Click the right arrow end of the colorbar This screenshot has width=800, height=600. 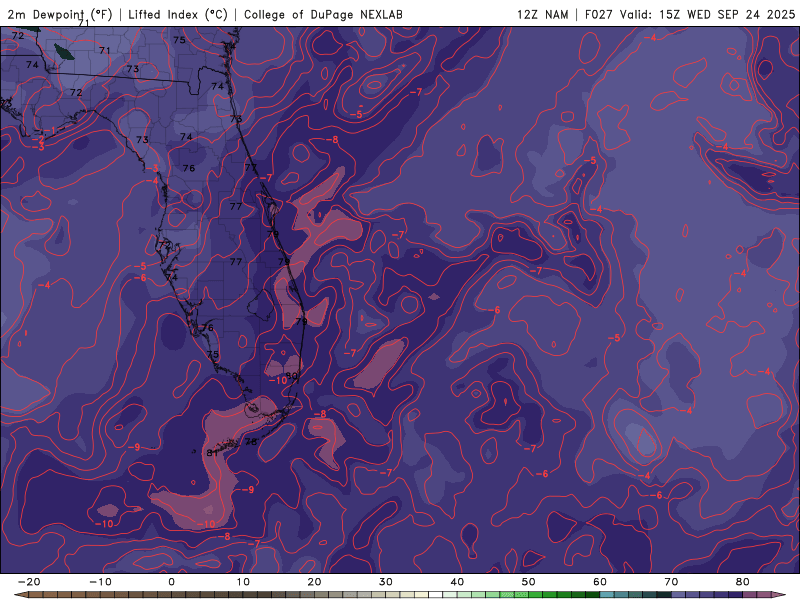point(780,595)
